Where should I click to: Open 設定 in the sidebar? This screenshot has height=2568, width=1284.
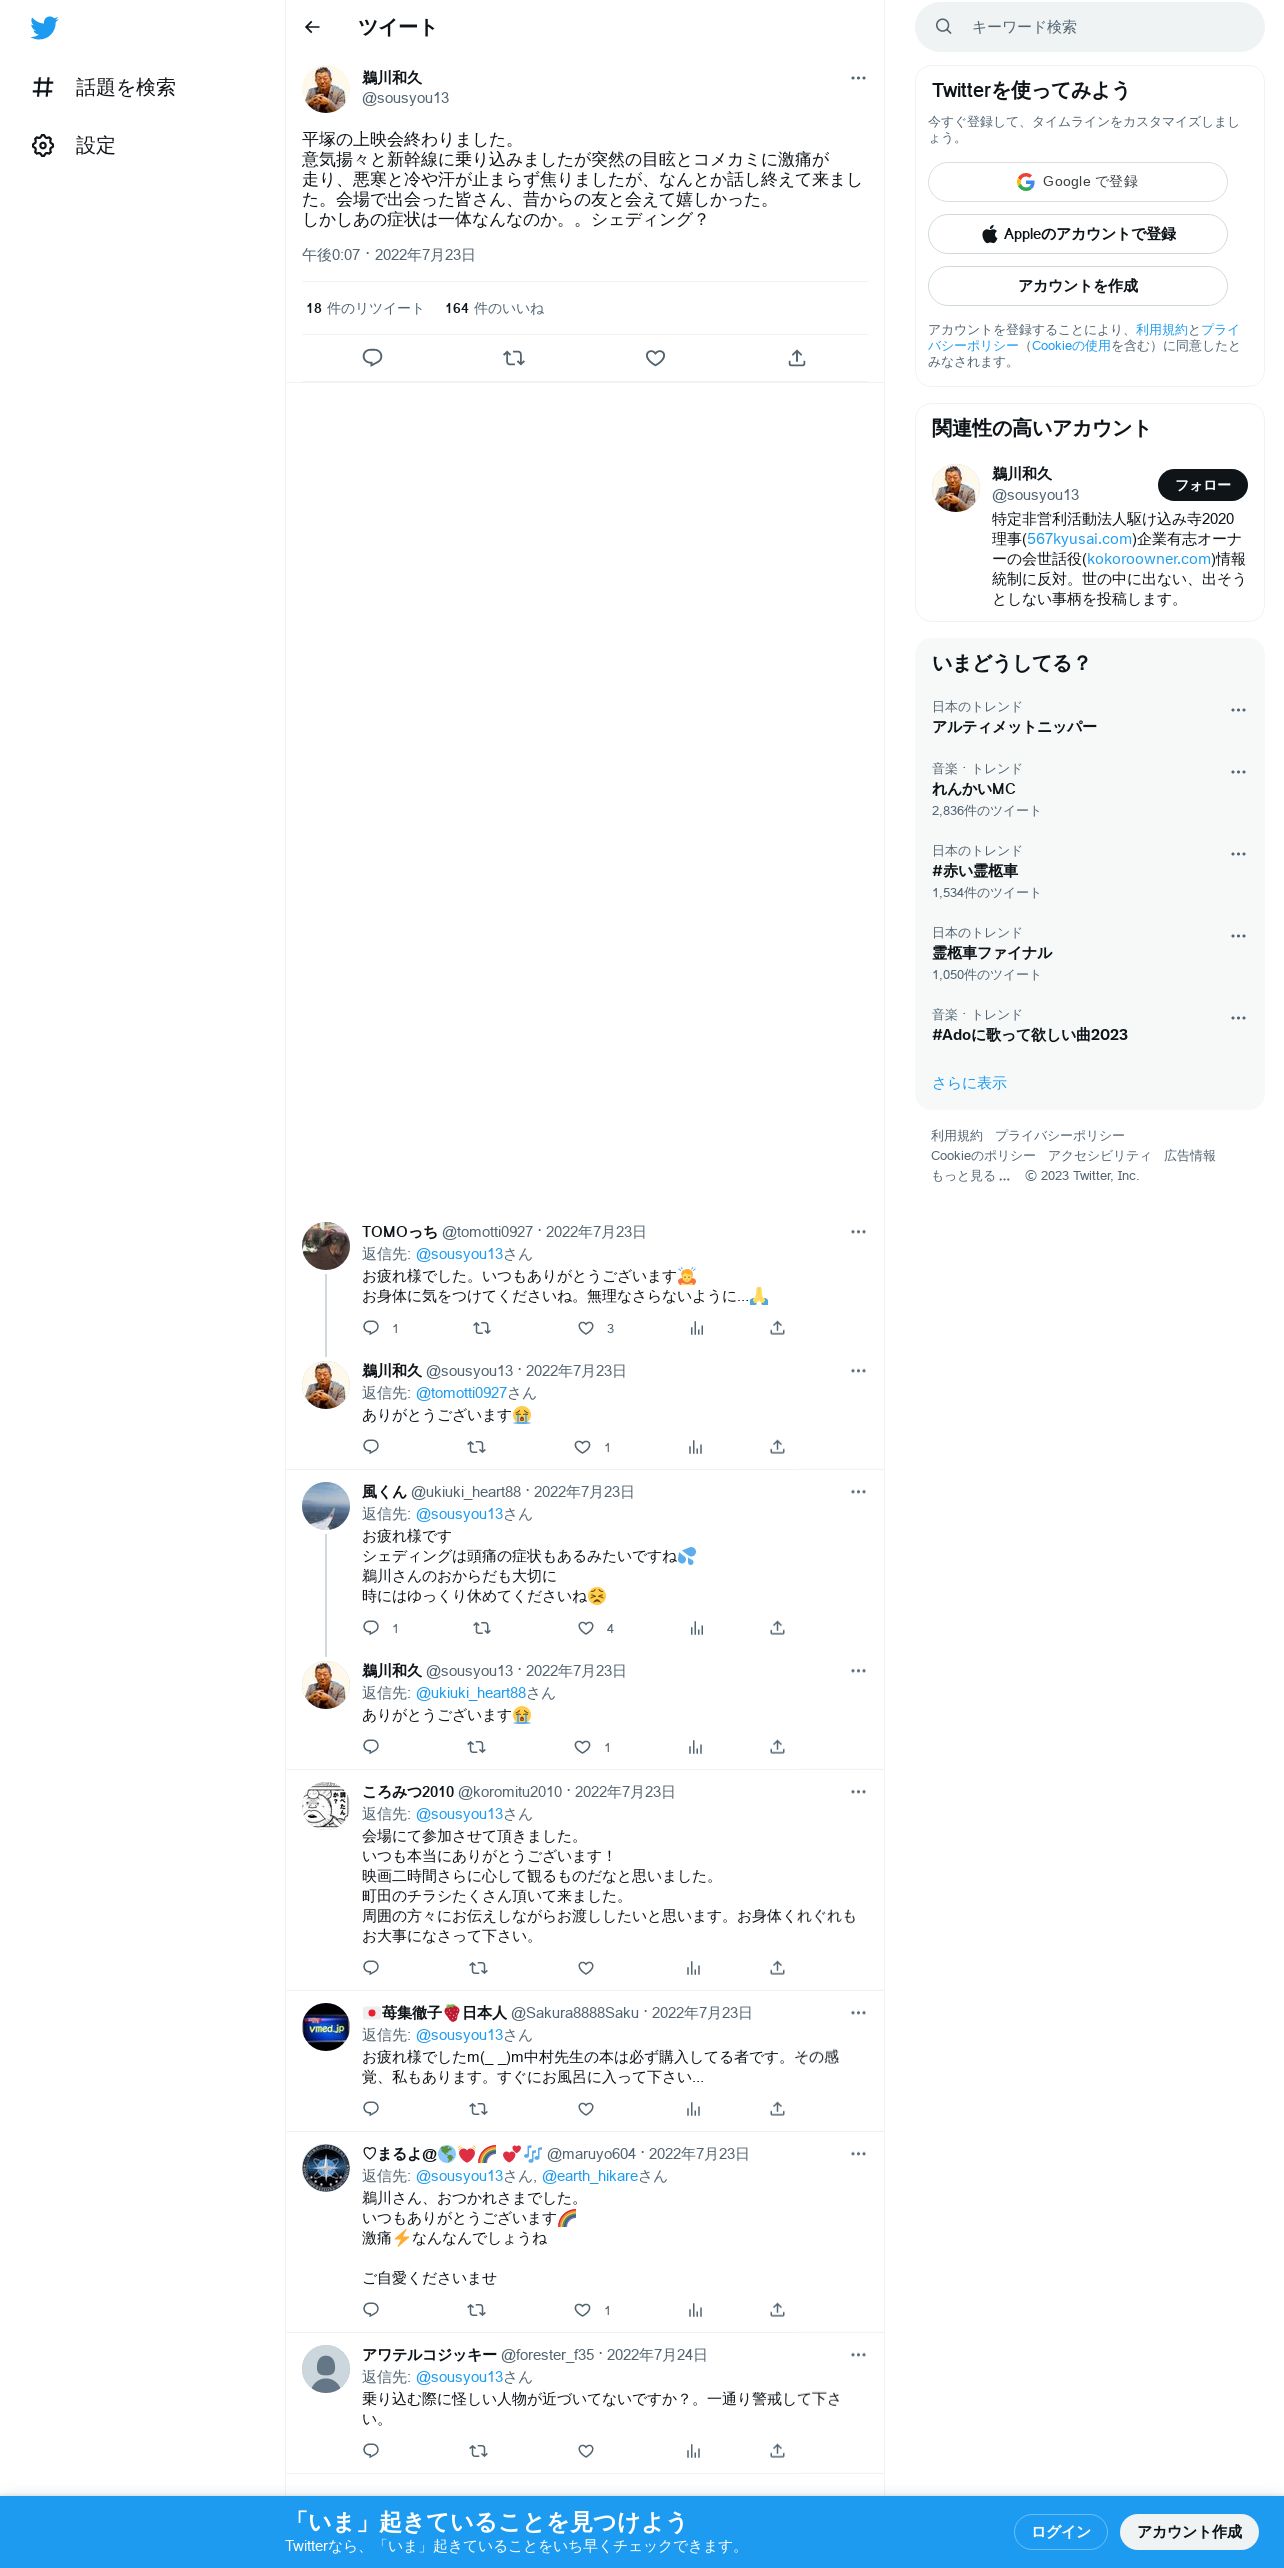(x=74, y=146)
